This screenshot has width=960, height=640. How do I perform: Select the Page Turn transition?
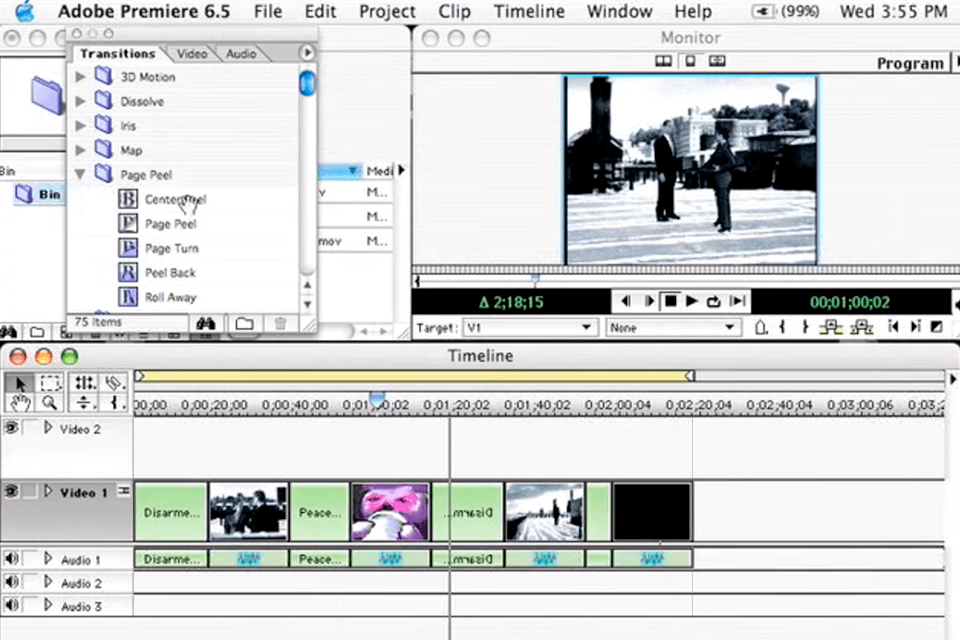point(172,248)
